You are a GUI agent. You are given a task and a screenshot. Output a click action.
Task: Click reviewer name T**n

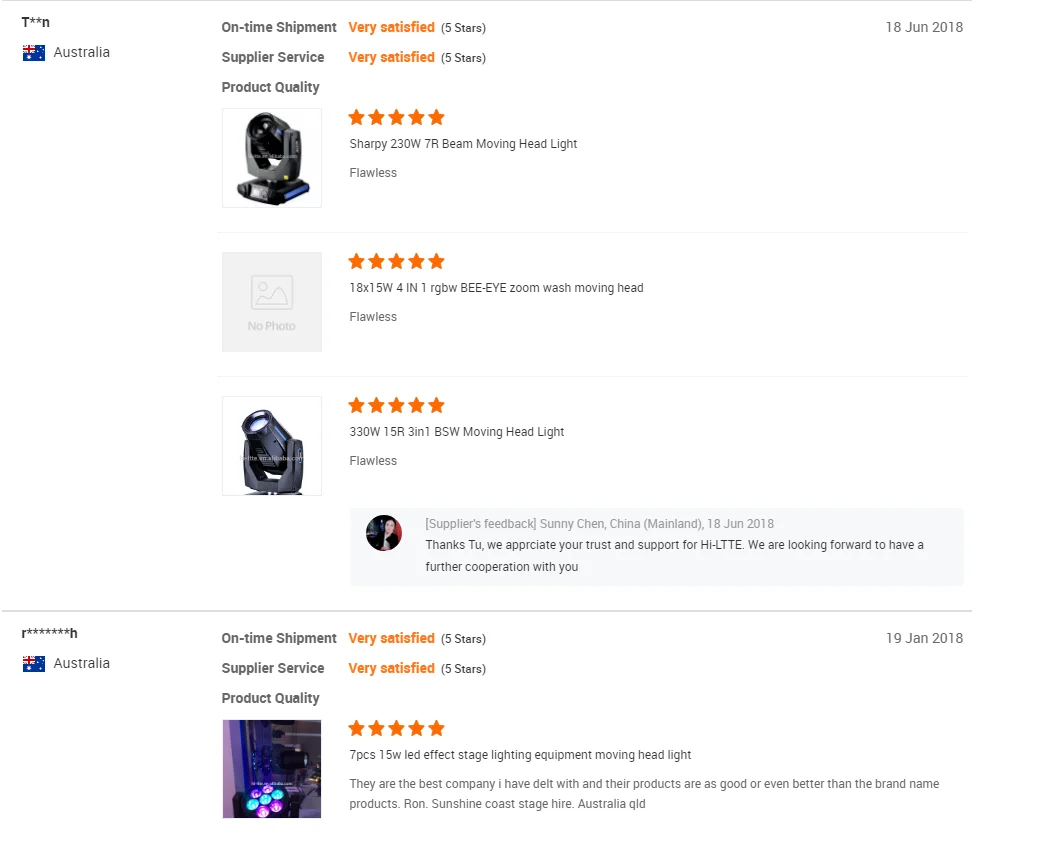click(36, 23)
